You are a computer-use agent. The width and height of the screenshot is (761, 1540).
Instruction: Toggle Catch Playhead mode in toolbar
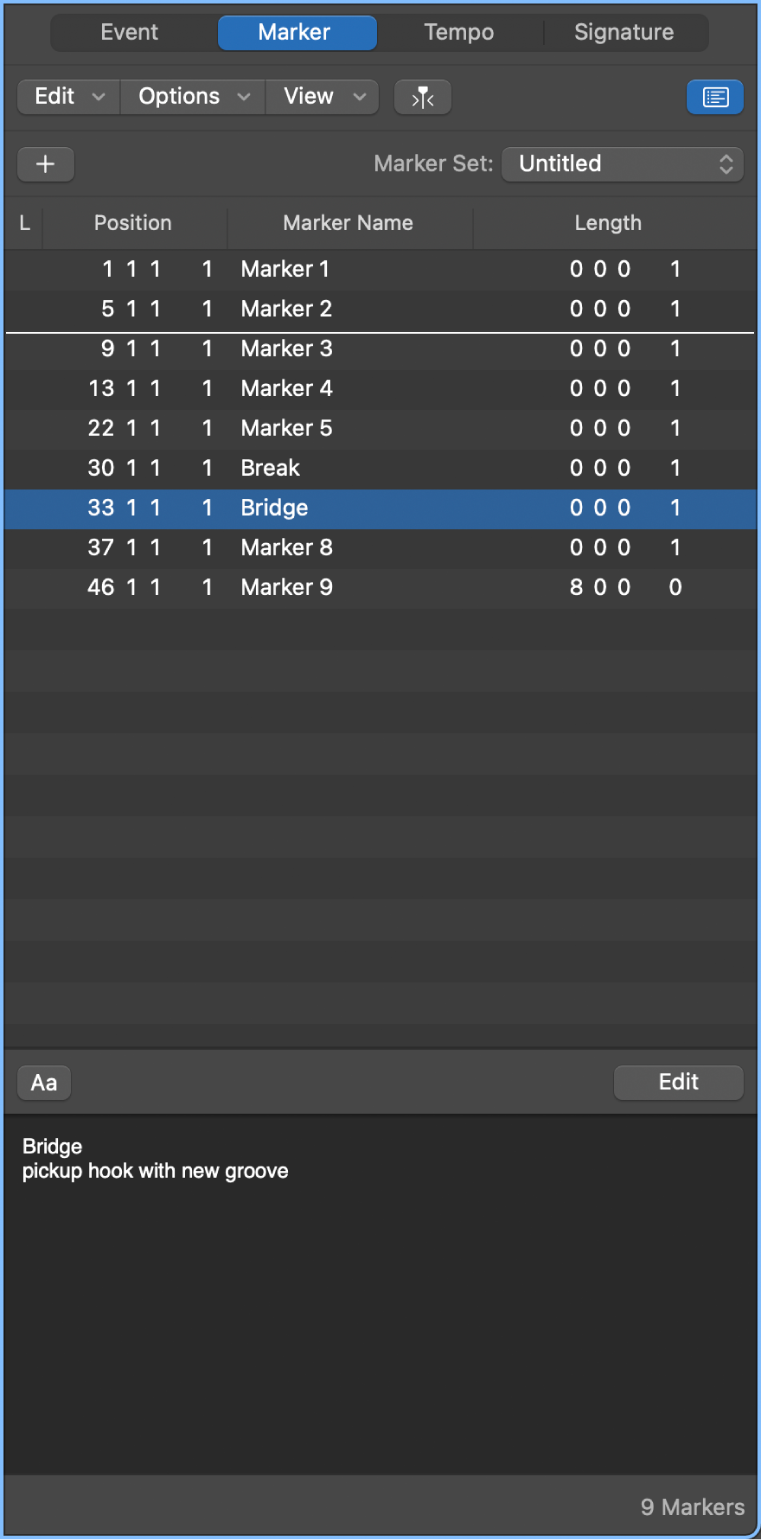coord(422,97)
